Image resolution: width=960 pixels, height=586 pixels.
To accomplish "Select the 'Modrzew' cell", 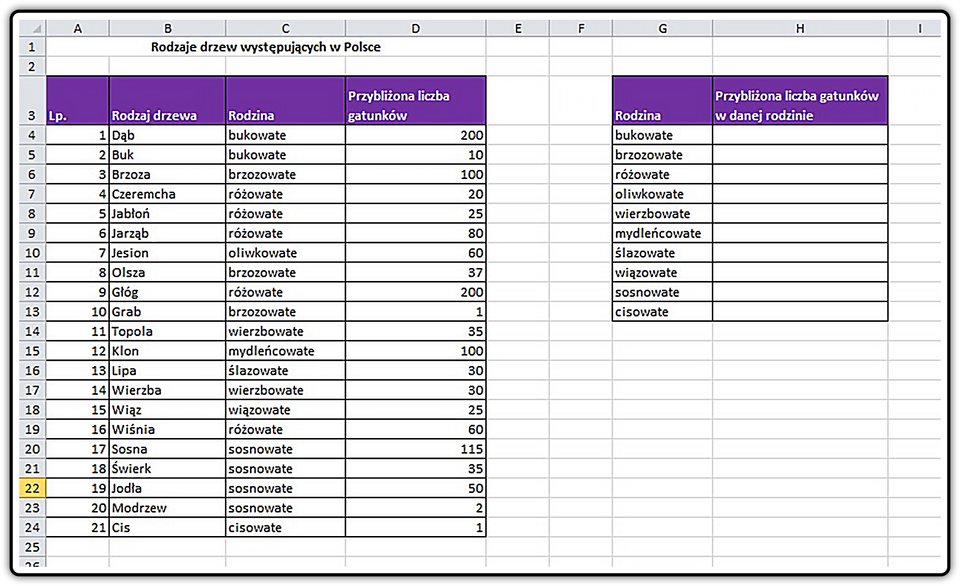I will (x=167, y=508).
